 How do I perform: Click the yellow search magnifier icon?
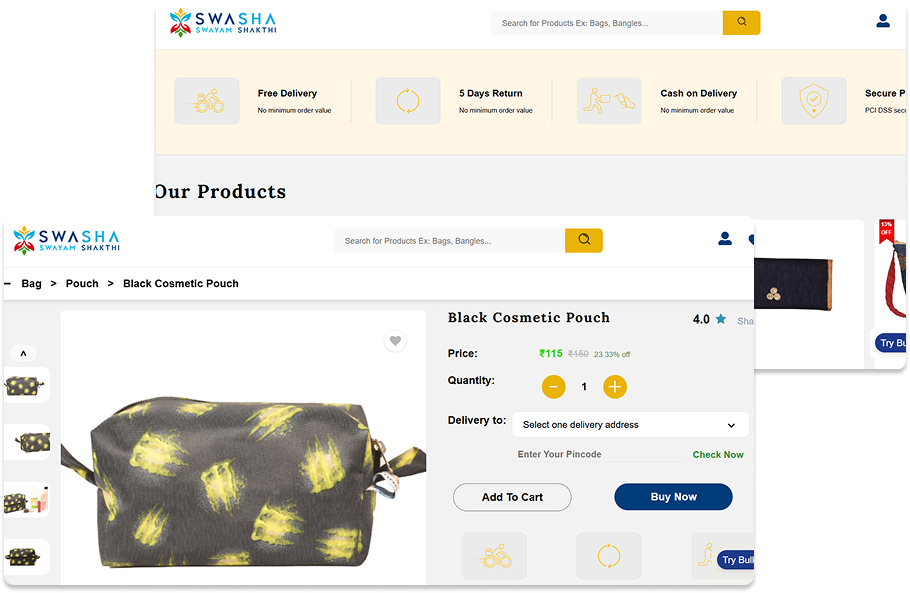[584, 240]
